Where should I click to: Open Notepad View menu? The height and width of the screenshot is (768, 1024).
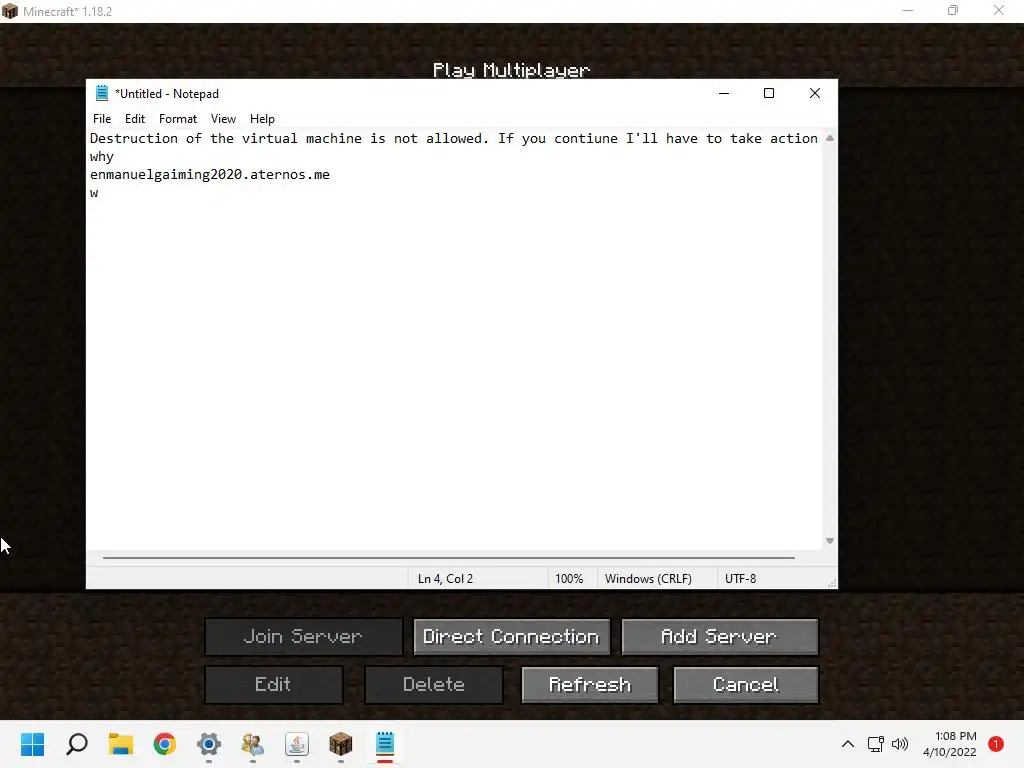(x=223, y=119)
